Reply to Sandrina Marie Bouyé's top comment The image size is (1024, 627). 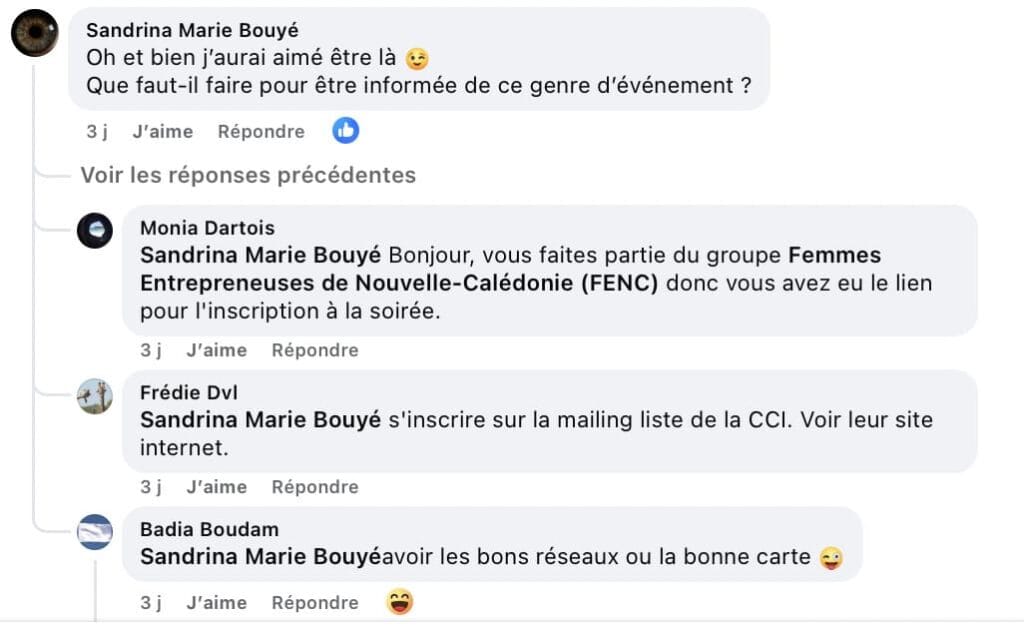click(261, 131)
